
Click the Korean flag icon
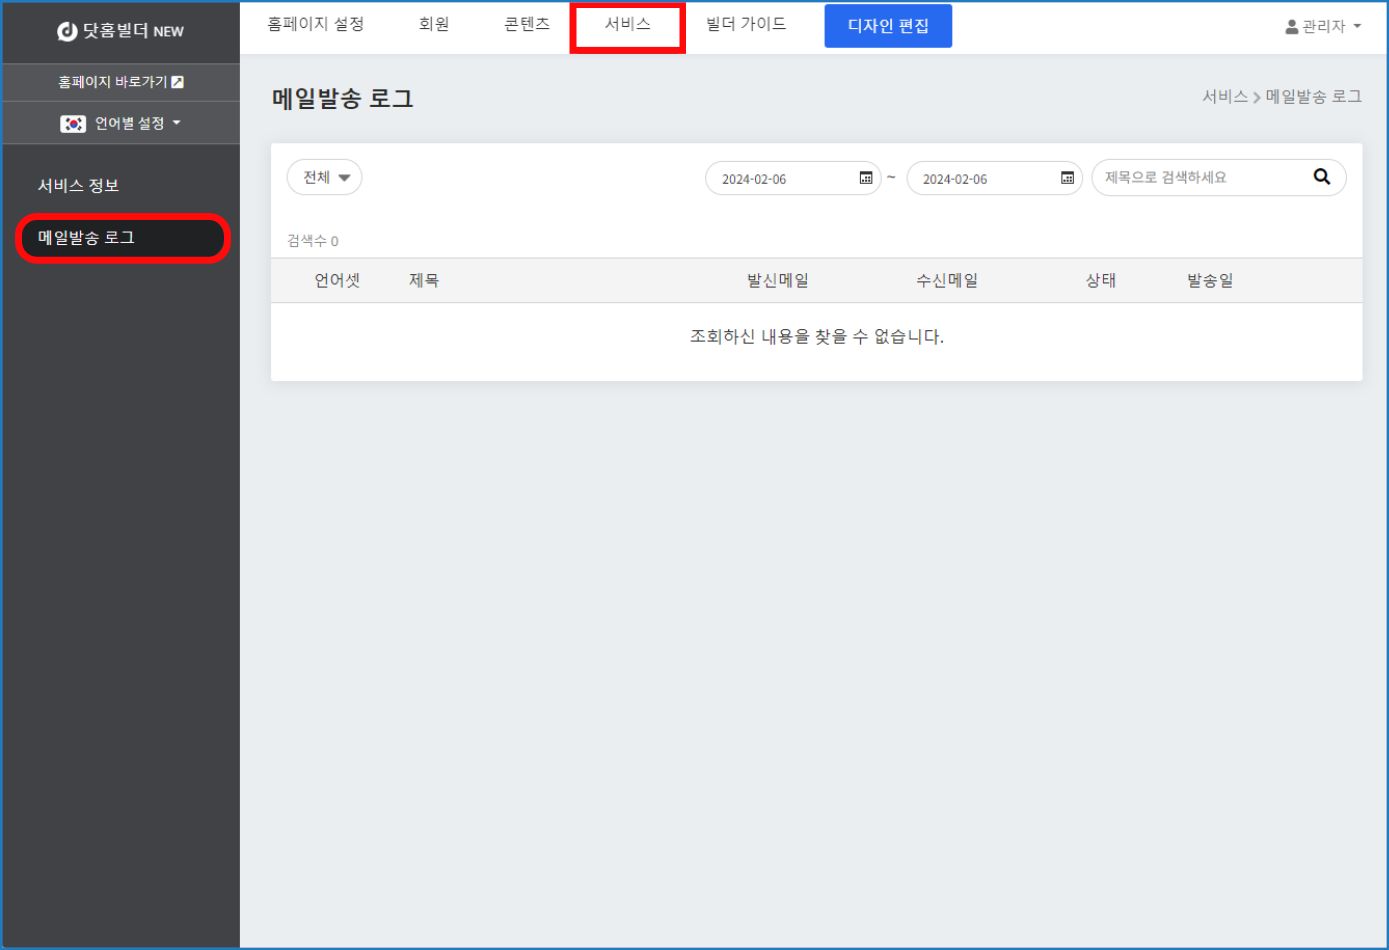click(x=73, y=124)
